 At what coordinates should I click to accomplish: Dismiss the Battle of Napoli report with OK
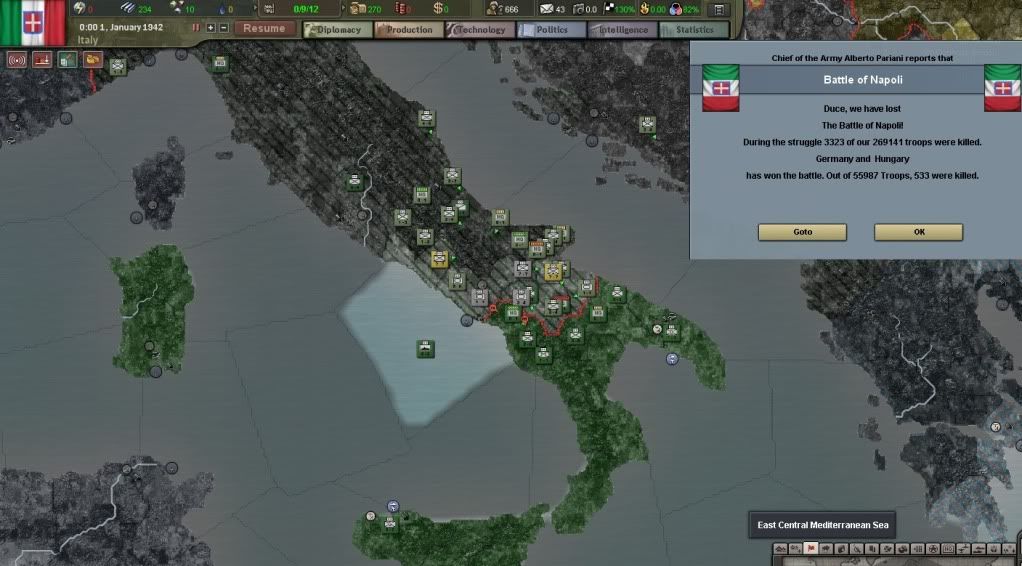918,232
